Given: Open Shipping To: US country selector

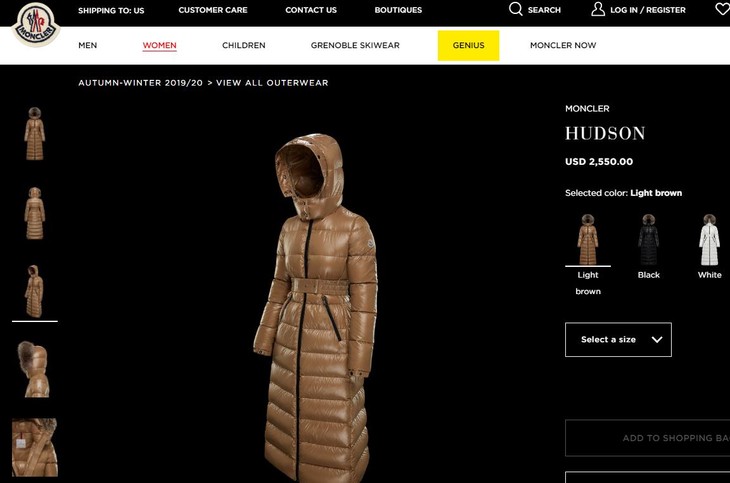Looking at the screenshot, I should tap(111, 10).
